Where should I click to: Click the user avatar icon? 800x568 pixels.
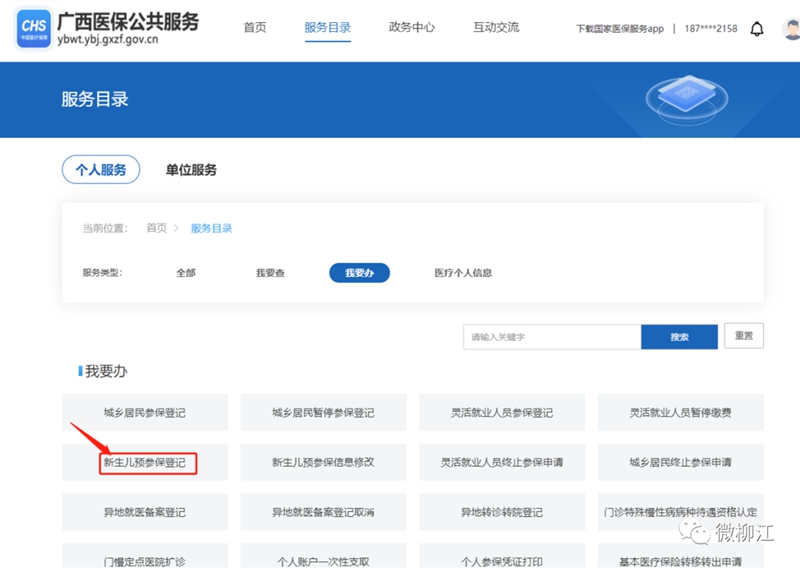(x=791, y=28)
